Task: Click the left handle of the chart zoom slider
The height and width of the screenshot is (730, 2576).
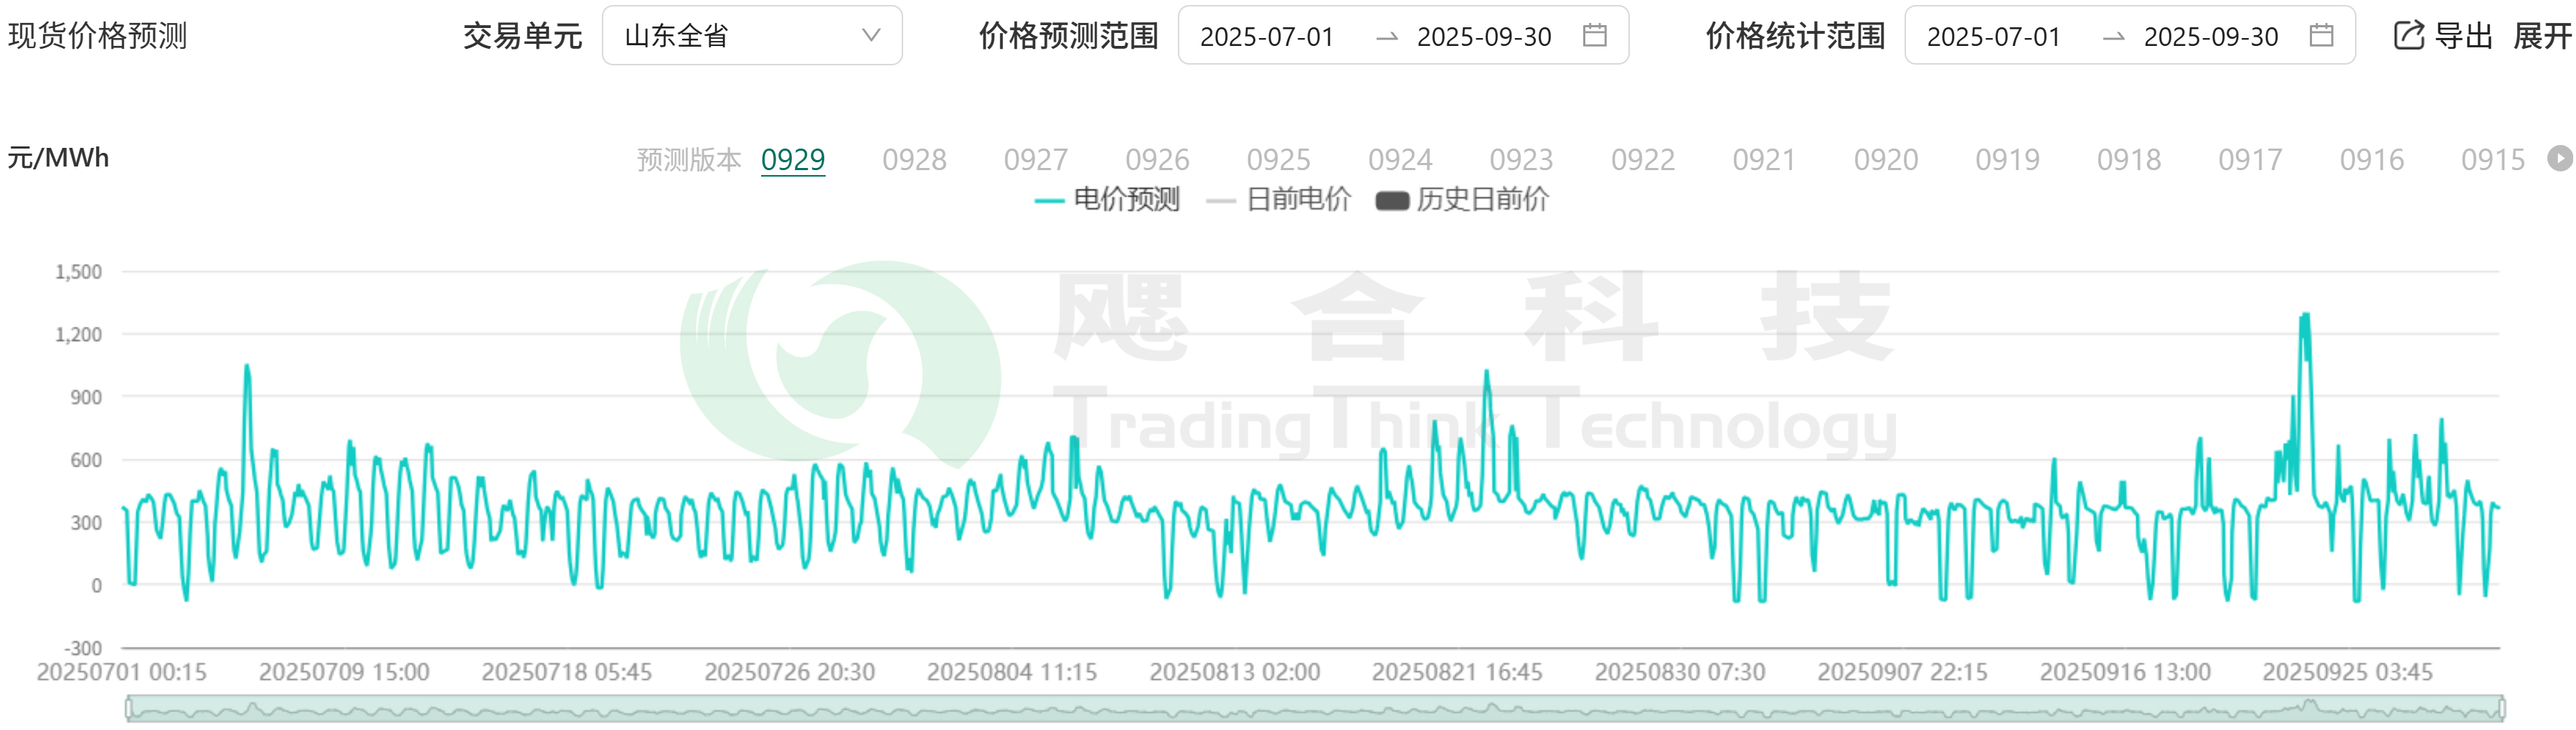Action: point(128,710)
